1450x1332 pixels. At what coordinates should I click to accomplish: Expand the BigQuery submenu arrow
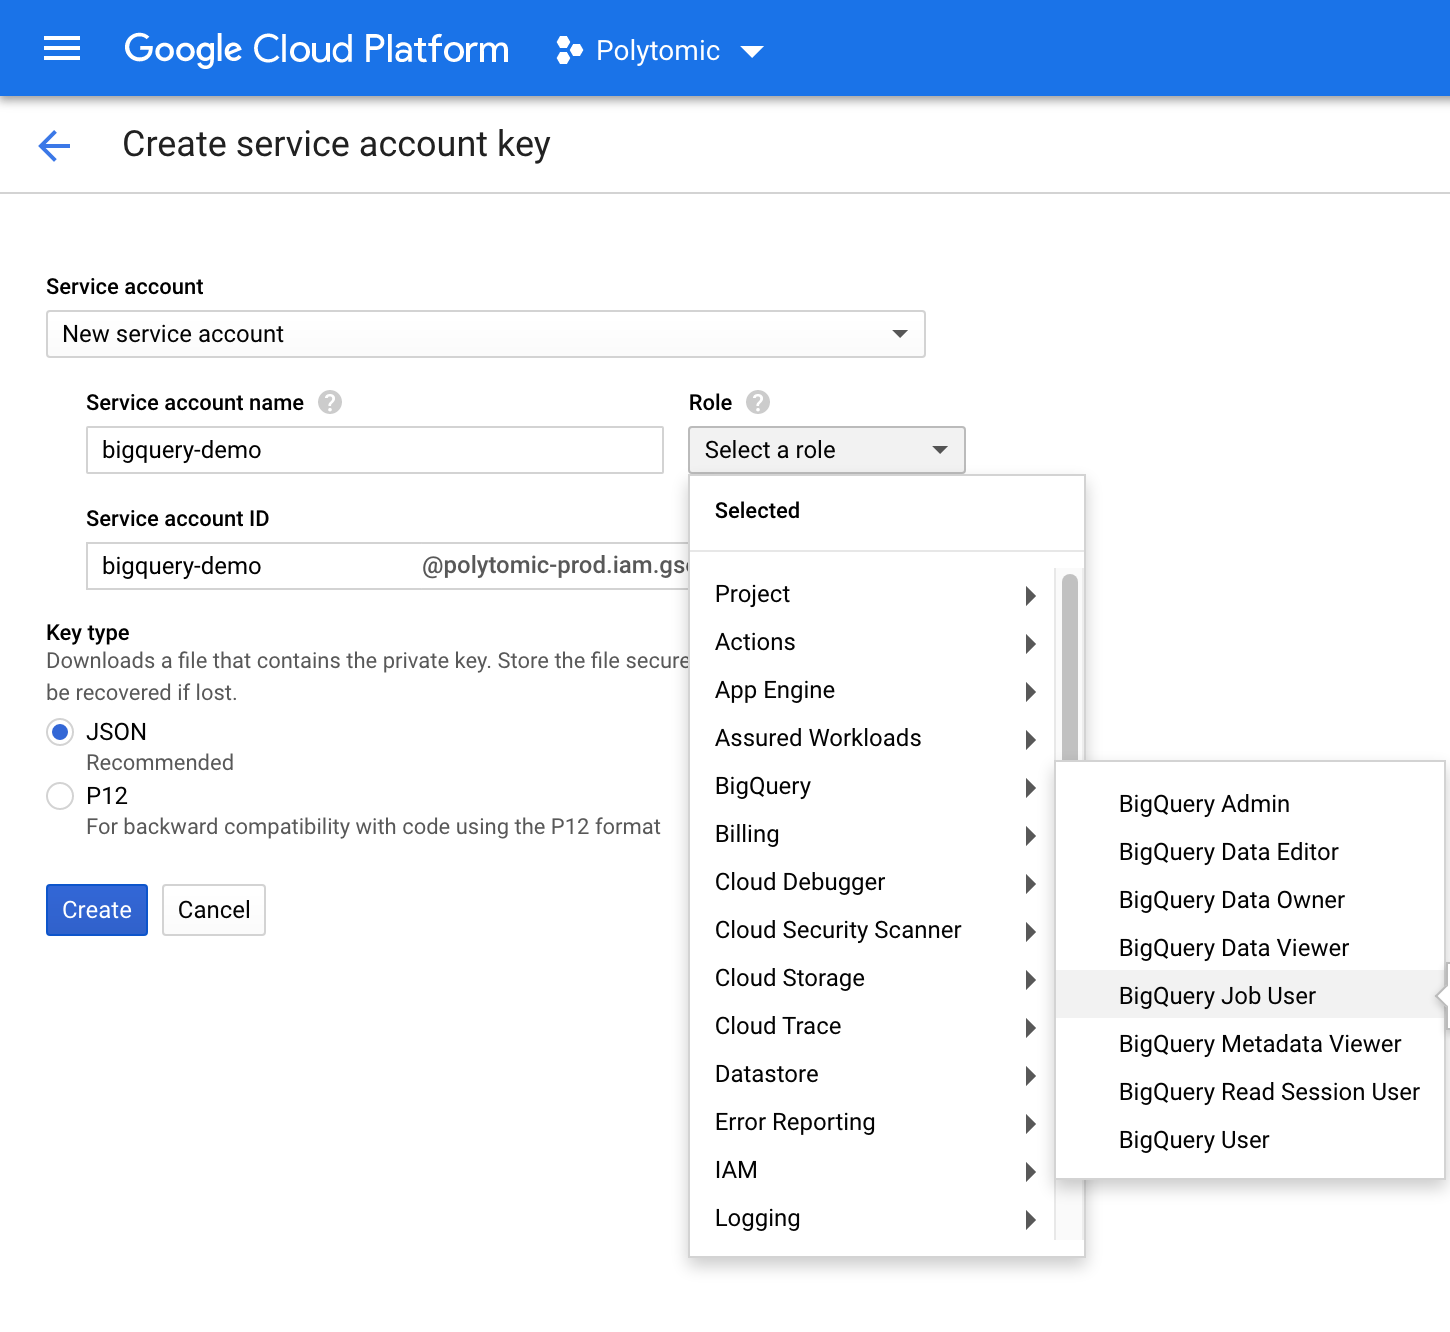[x=1030, y=788]
